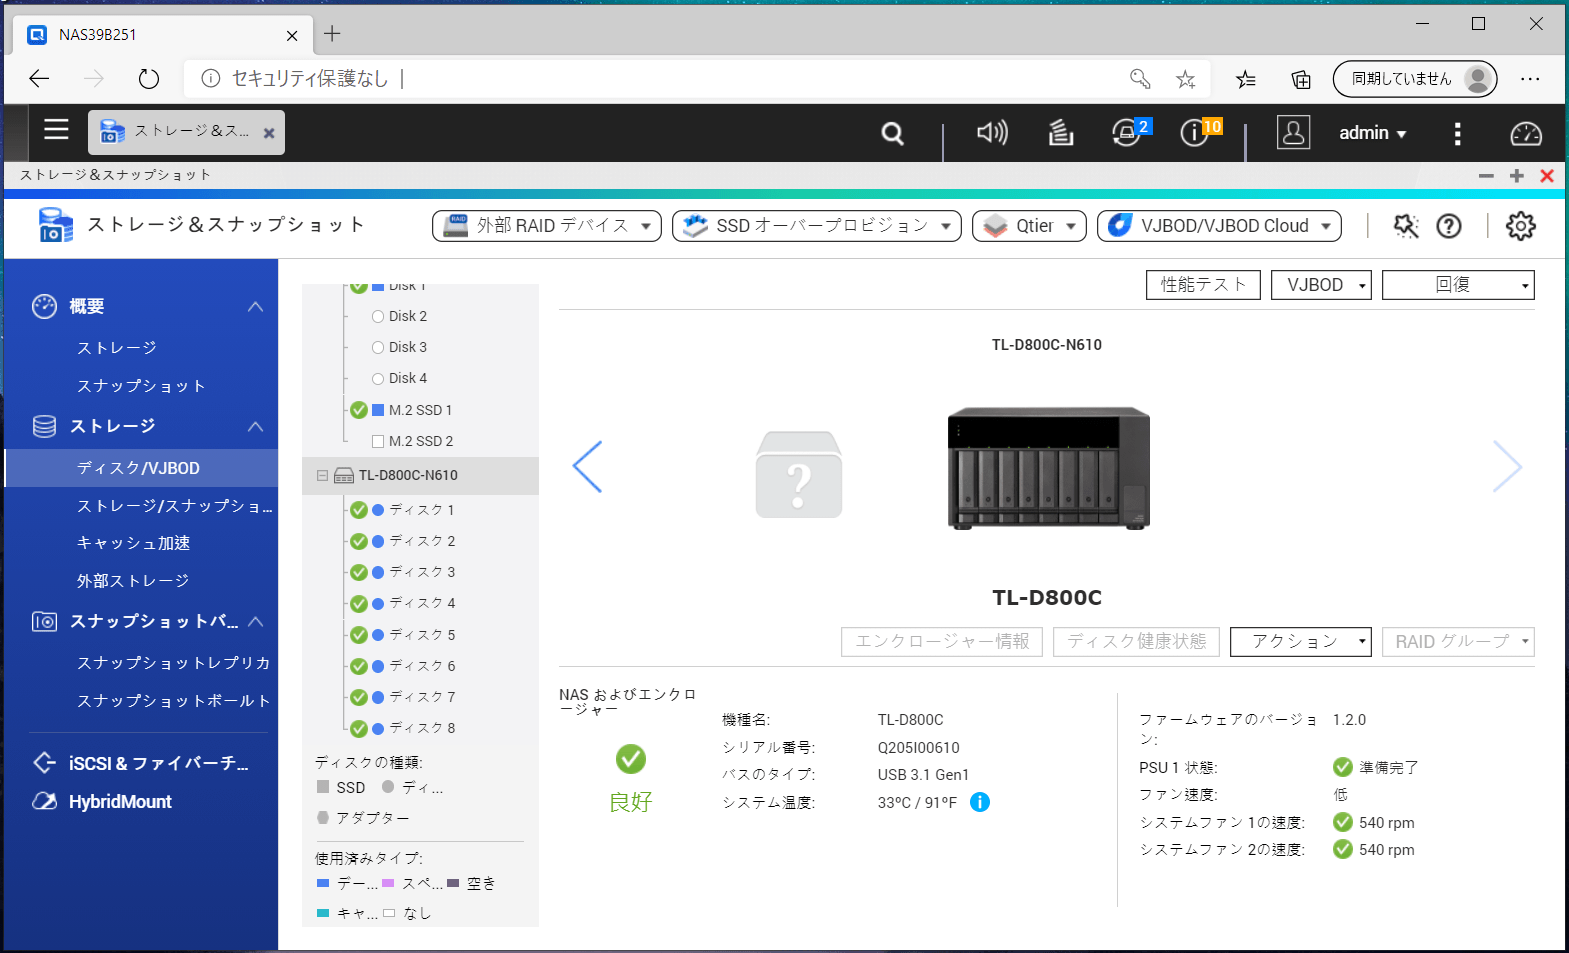Open browser collections icon
Screen dimensions: 1569x953
[1301, 79]
